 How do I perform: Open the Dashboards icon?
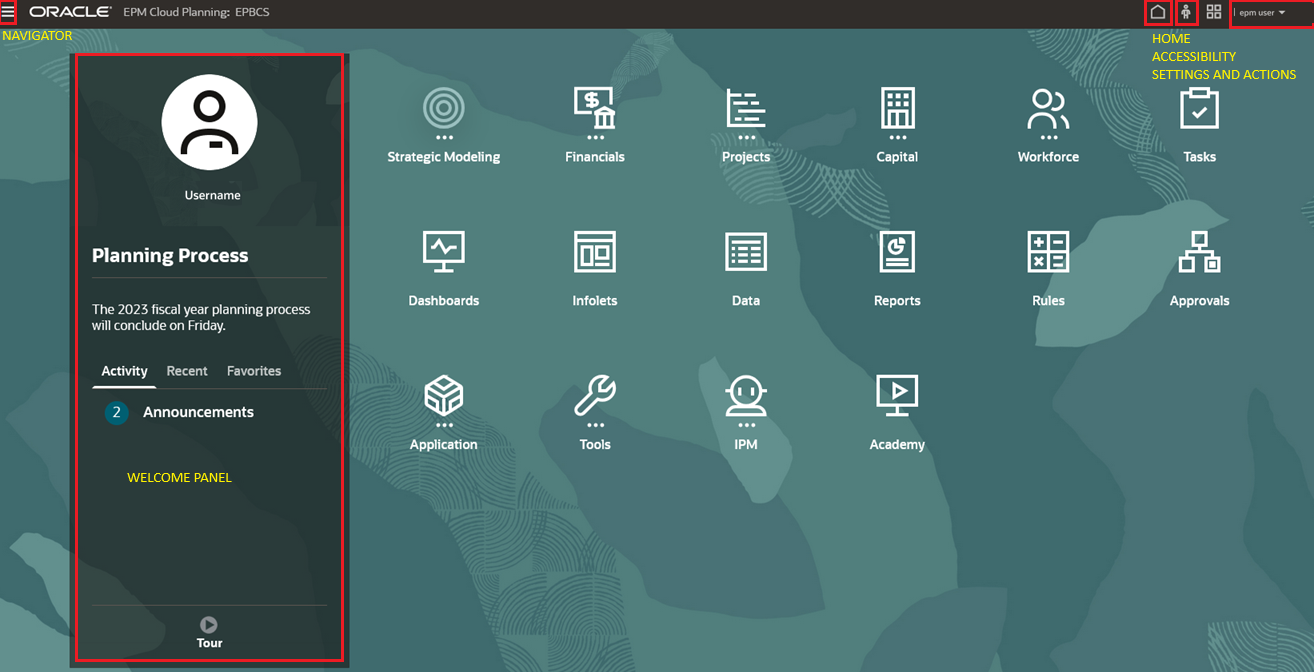point(444,252)
